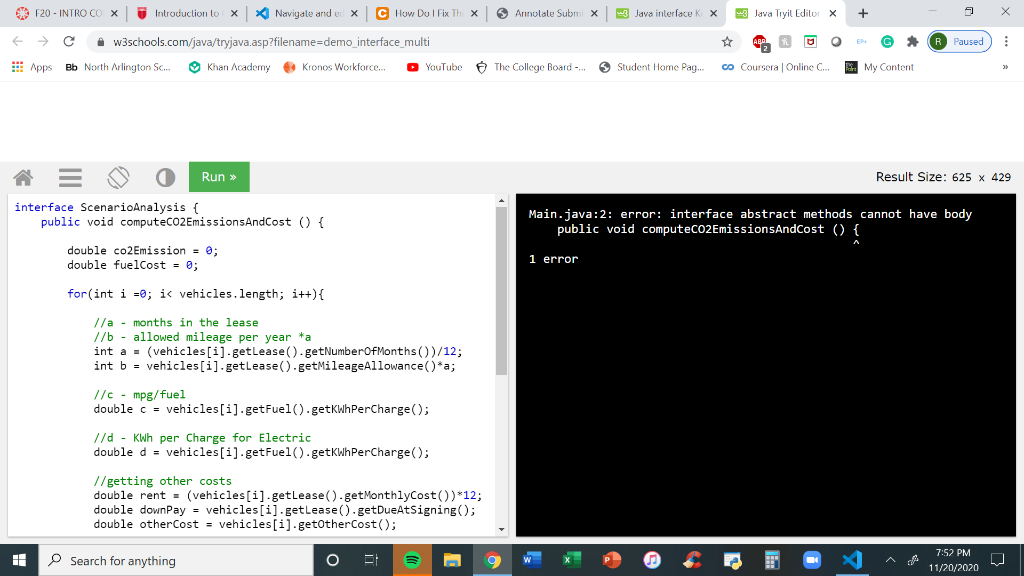The height and width of the screenshot is (576, 1024).
Task: Click the Search for anything box
Action: pos(176,560)
